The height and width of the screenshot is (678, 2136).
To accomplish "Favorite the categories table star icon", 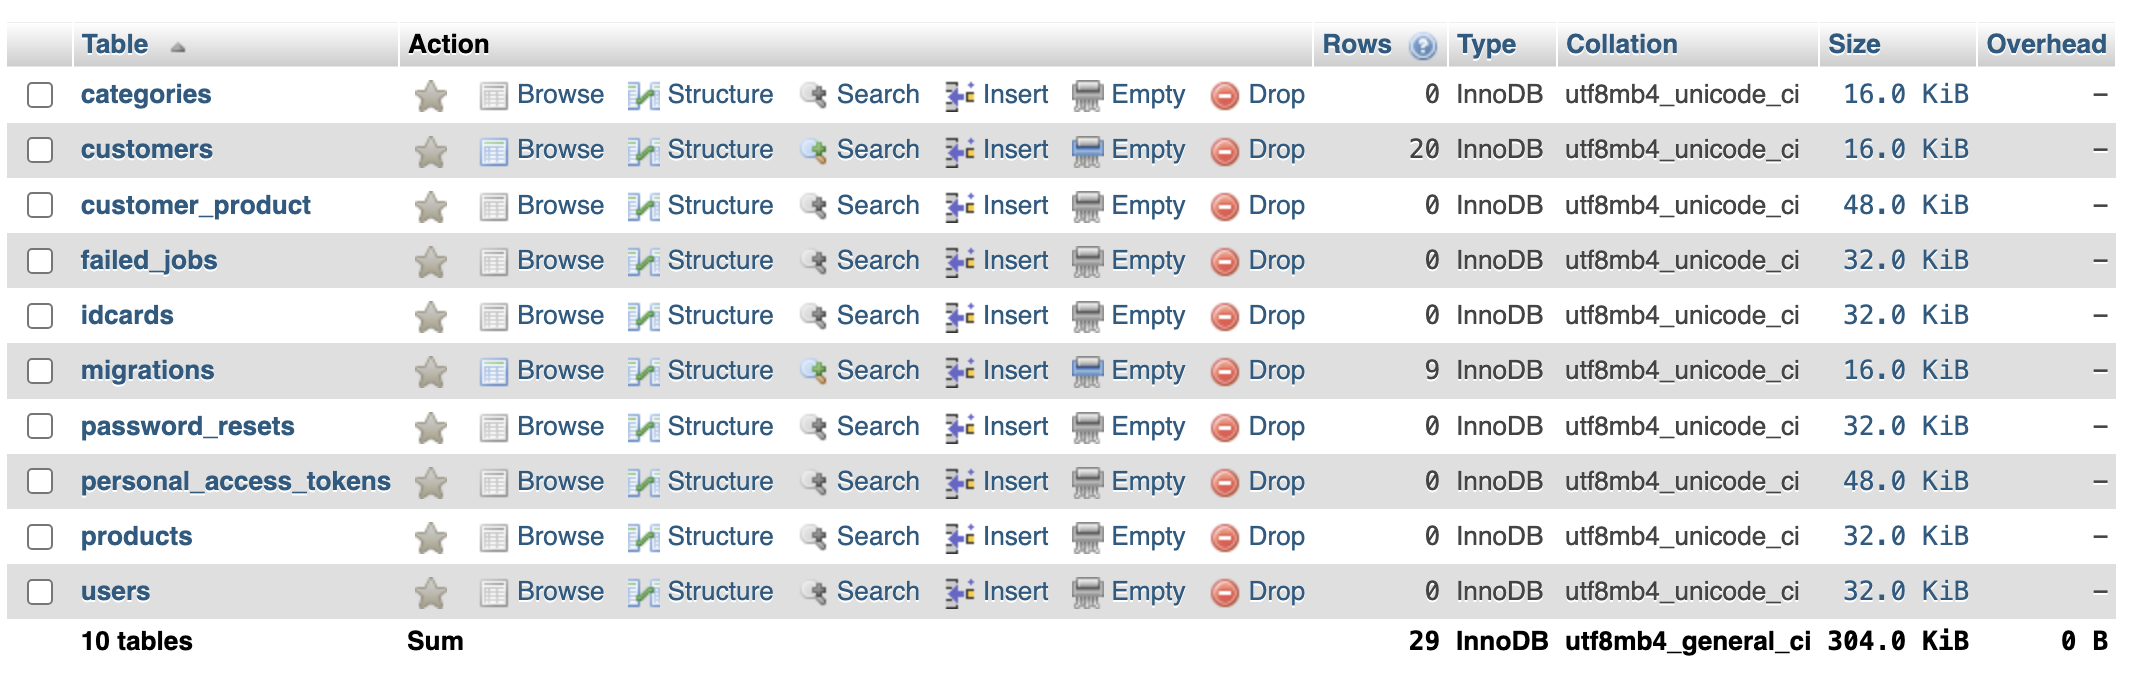I will coord(431,96).
